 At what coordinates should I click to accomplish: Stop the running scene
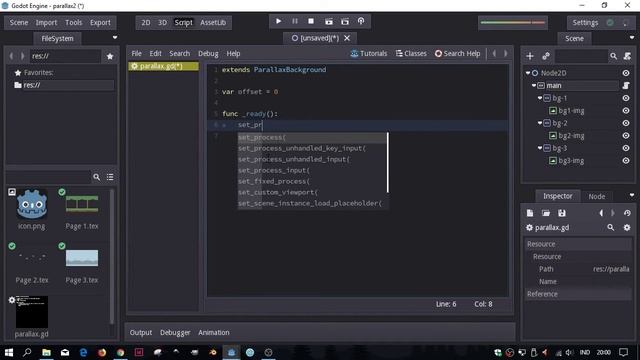click(x=311, y=21)
